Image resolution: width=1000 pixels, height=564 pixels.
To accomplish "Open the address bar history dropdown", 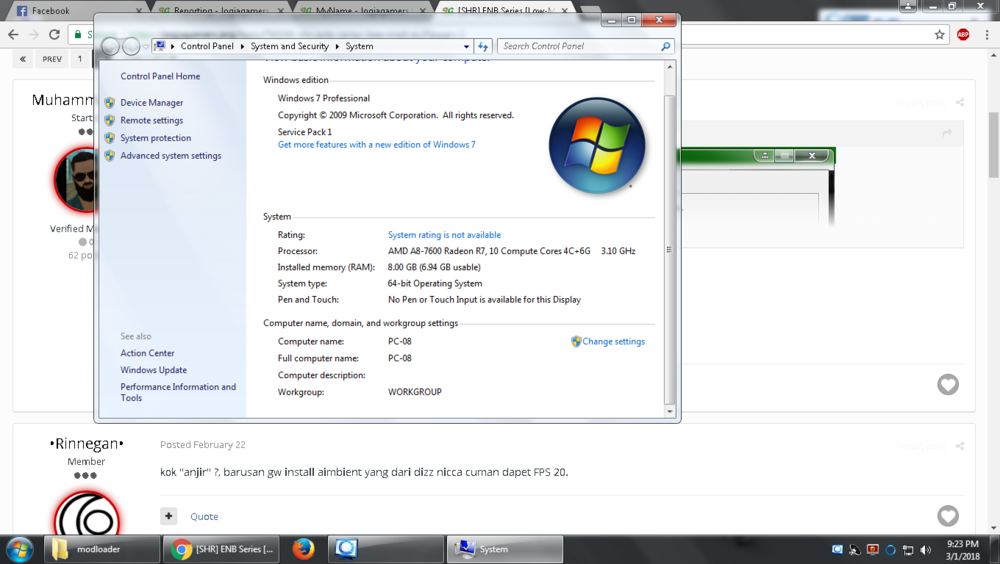I will click(x=466, y=46).
